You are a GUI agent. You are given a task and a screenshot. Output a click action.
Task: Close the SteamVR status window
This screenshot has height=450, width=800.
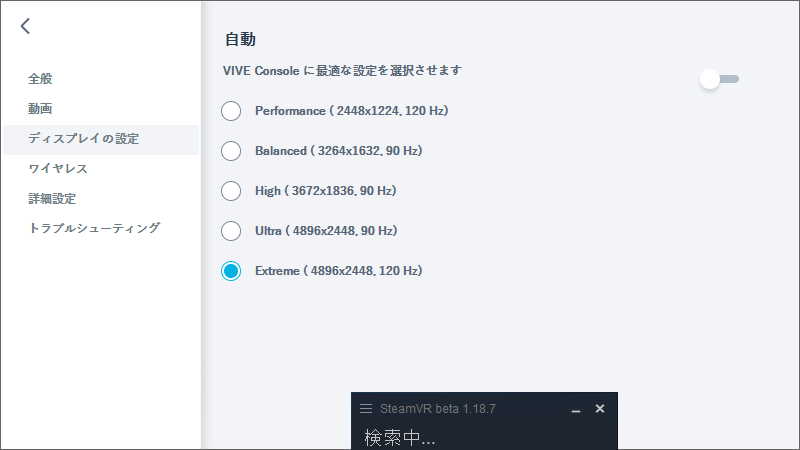pyautogui.click(x=600, y=409)
